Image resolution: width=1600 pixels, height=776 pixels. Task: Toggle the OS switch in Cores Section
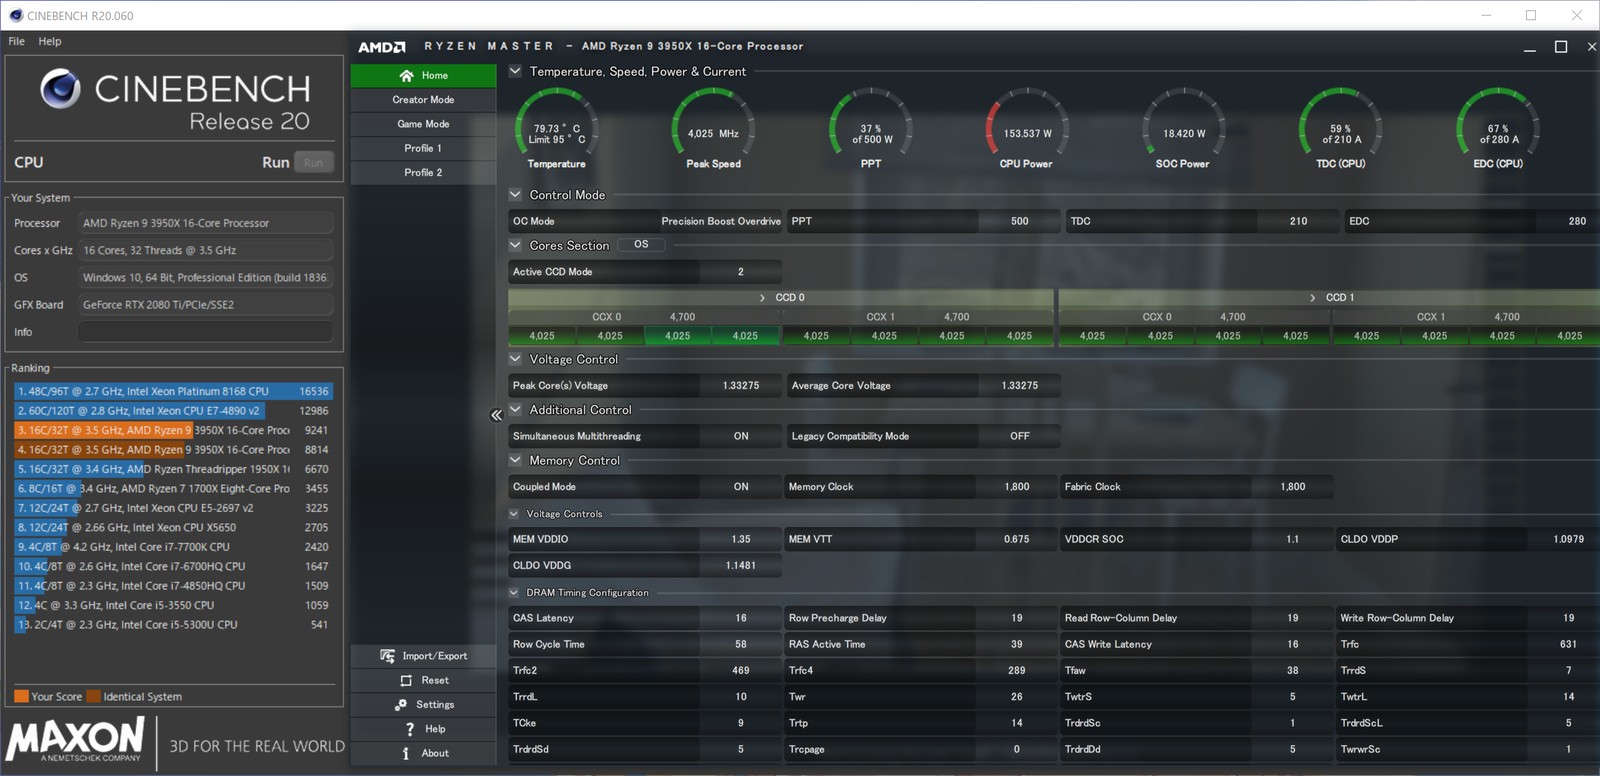(x=640, y=245)
